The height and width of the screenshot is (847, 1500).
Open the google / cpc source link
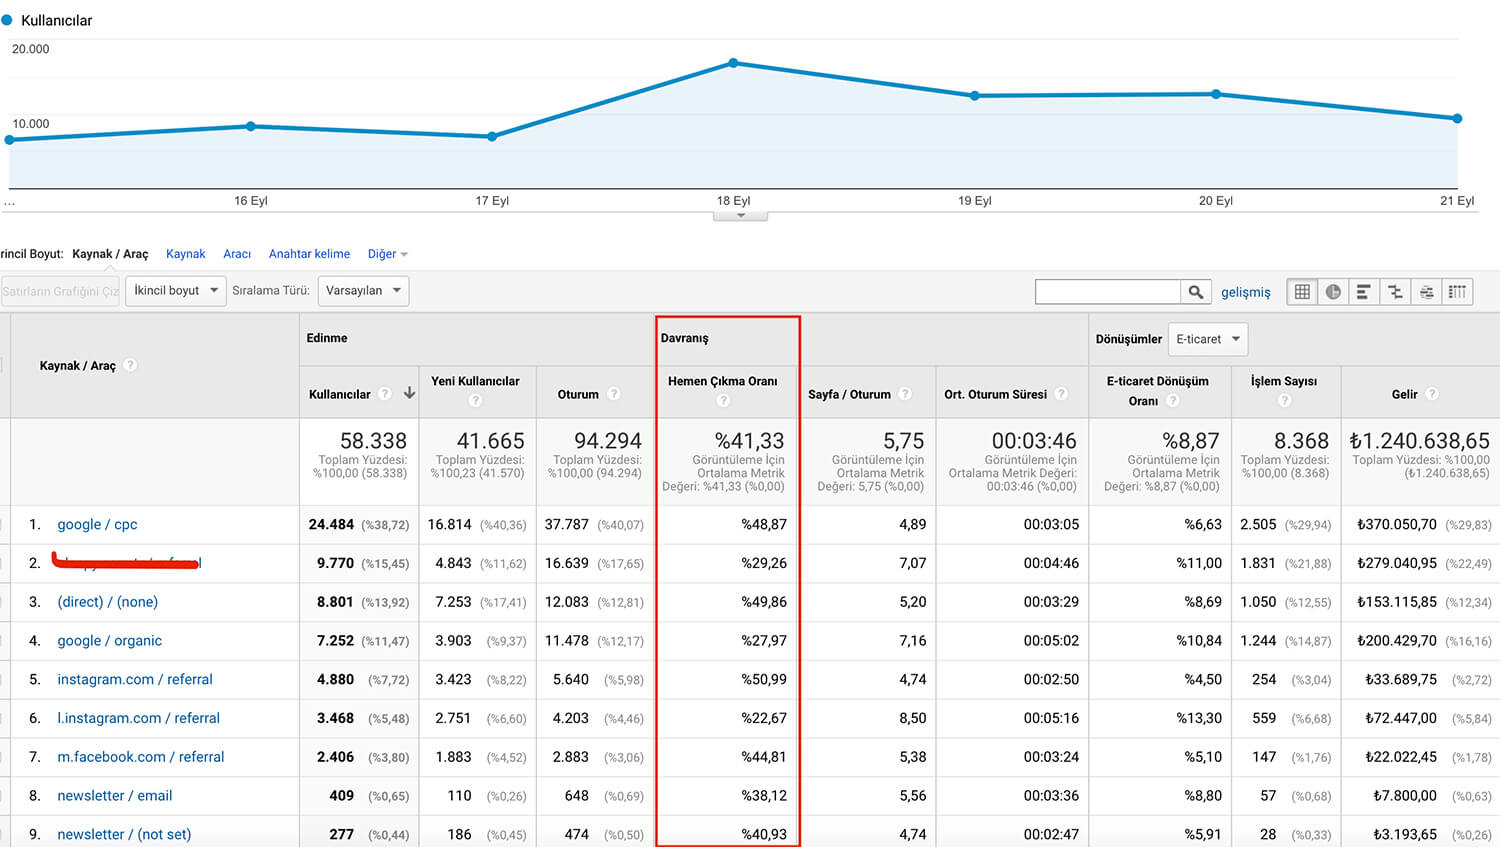(97, 524)
